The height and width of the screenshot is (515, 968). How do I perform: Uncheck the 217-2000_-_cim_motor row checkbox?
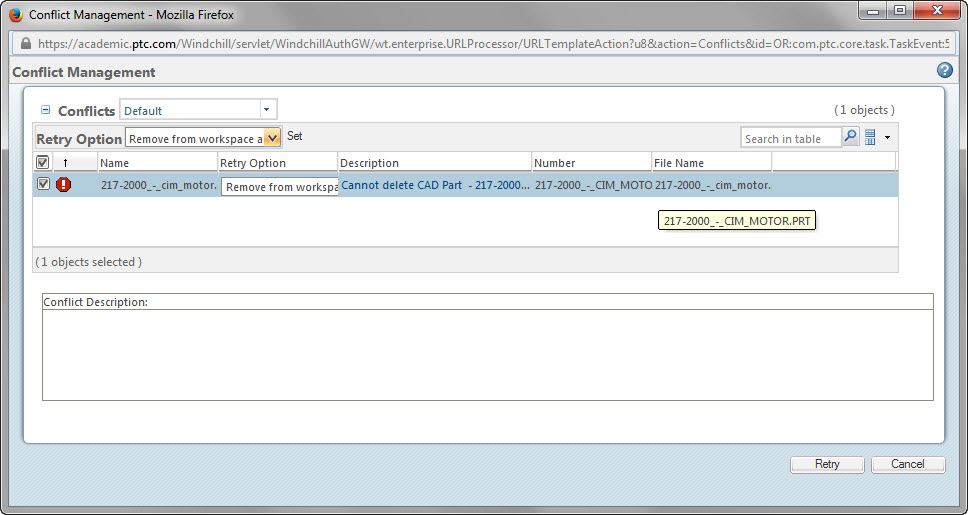click(x=43, y=184)
